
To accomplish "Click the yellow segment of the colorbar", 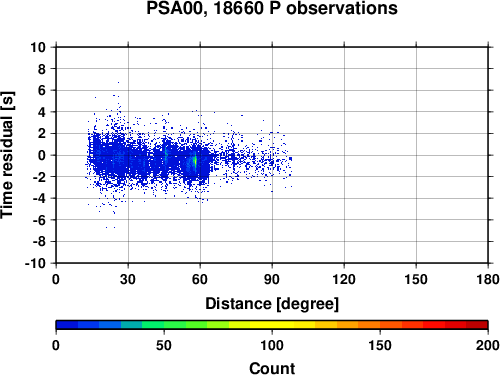I will 272,325.
